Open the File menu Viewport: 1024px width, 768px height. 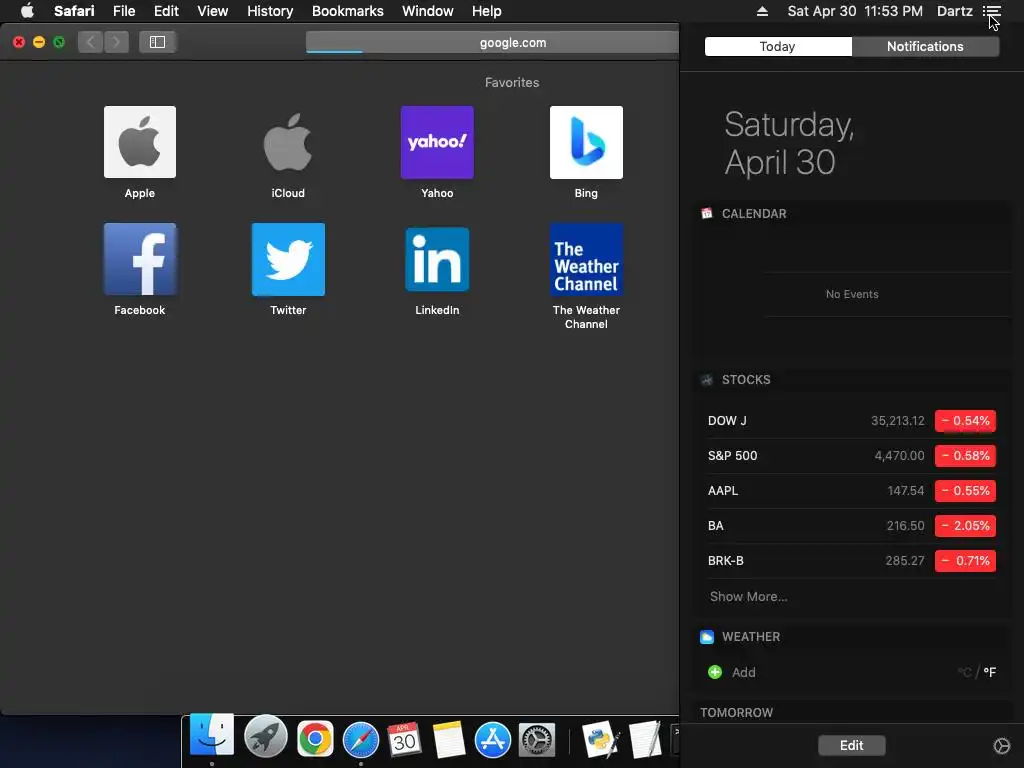(123, 11)
